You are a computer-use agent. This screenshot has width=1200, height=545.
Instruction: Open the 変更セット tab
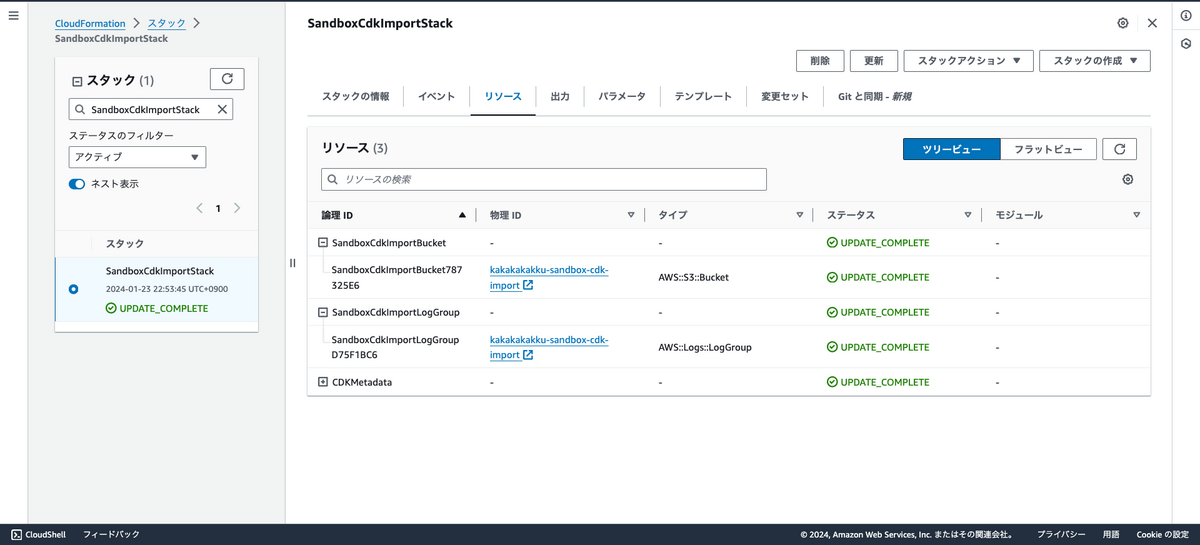pos(785,97)
